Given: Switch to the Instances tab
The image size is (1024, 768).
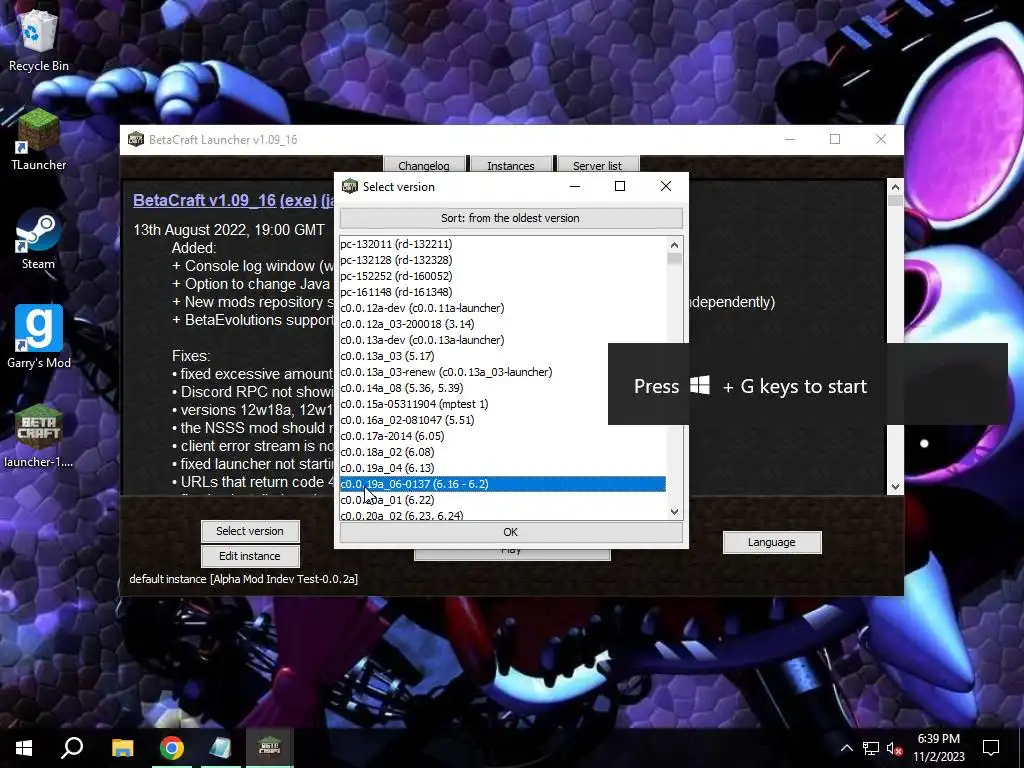Looking at the screenshot, I should click(x=511, y=165).
